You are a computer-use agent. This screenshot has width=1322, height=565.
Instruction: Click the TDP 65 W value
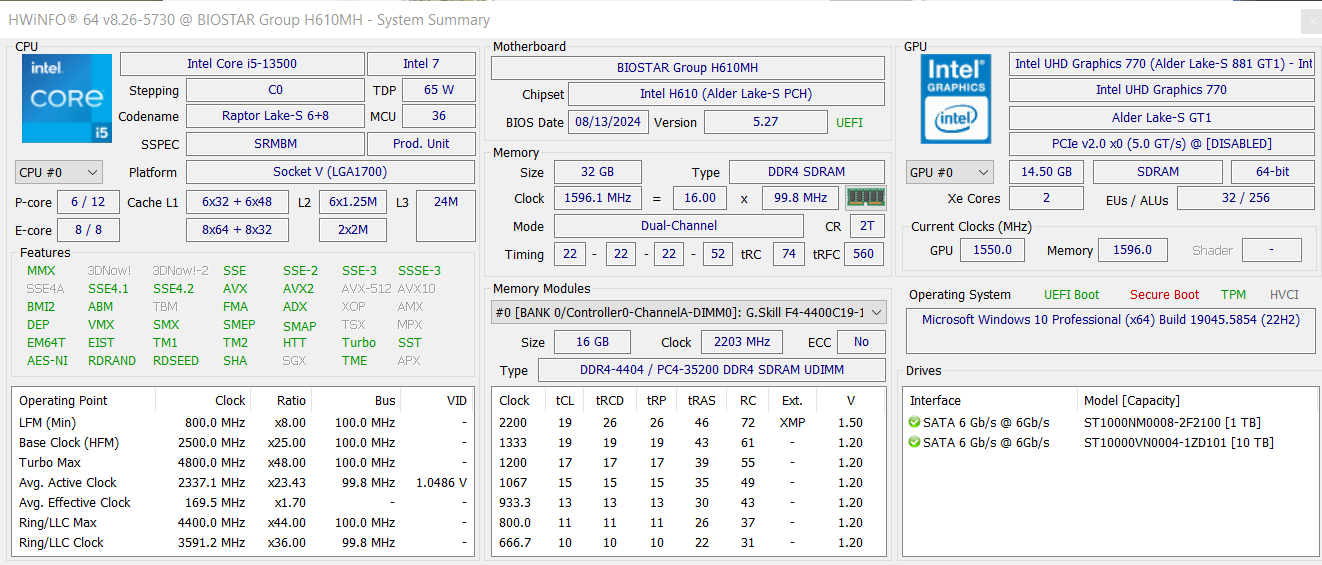439,89
